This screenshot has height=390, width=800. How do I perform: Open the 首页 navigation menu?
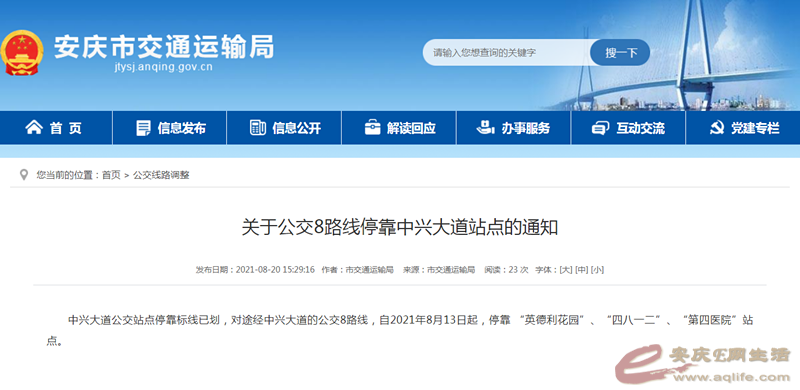(56, 128)
